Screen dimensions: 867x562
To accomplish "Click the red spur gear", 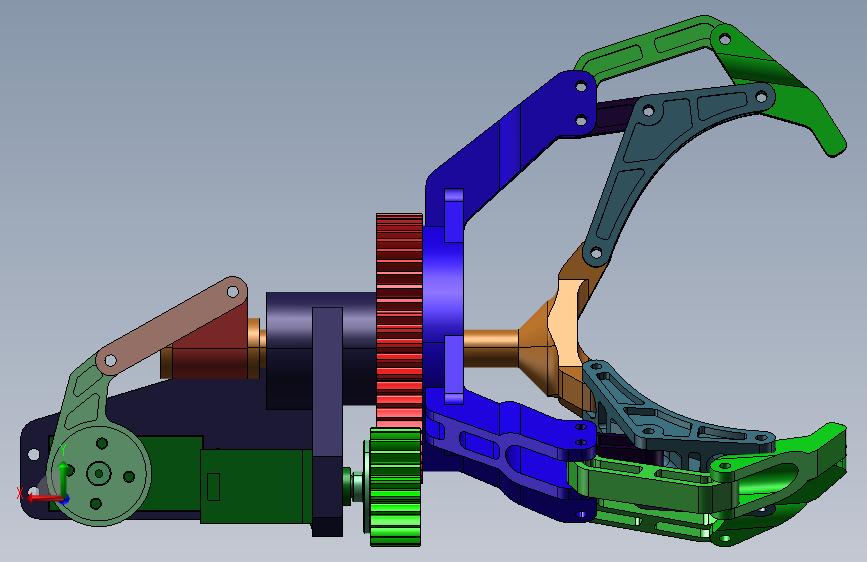I will tap(399, 321).
